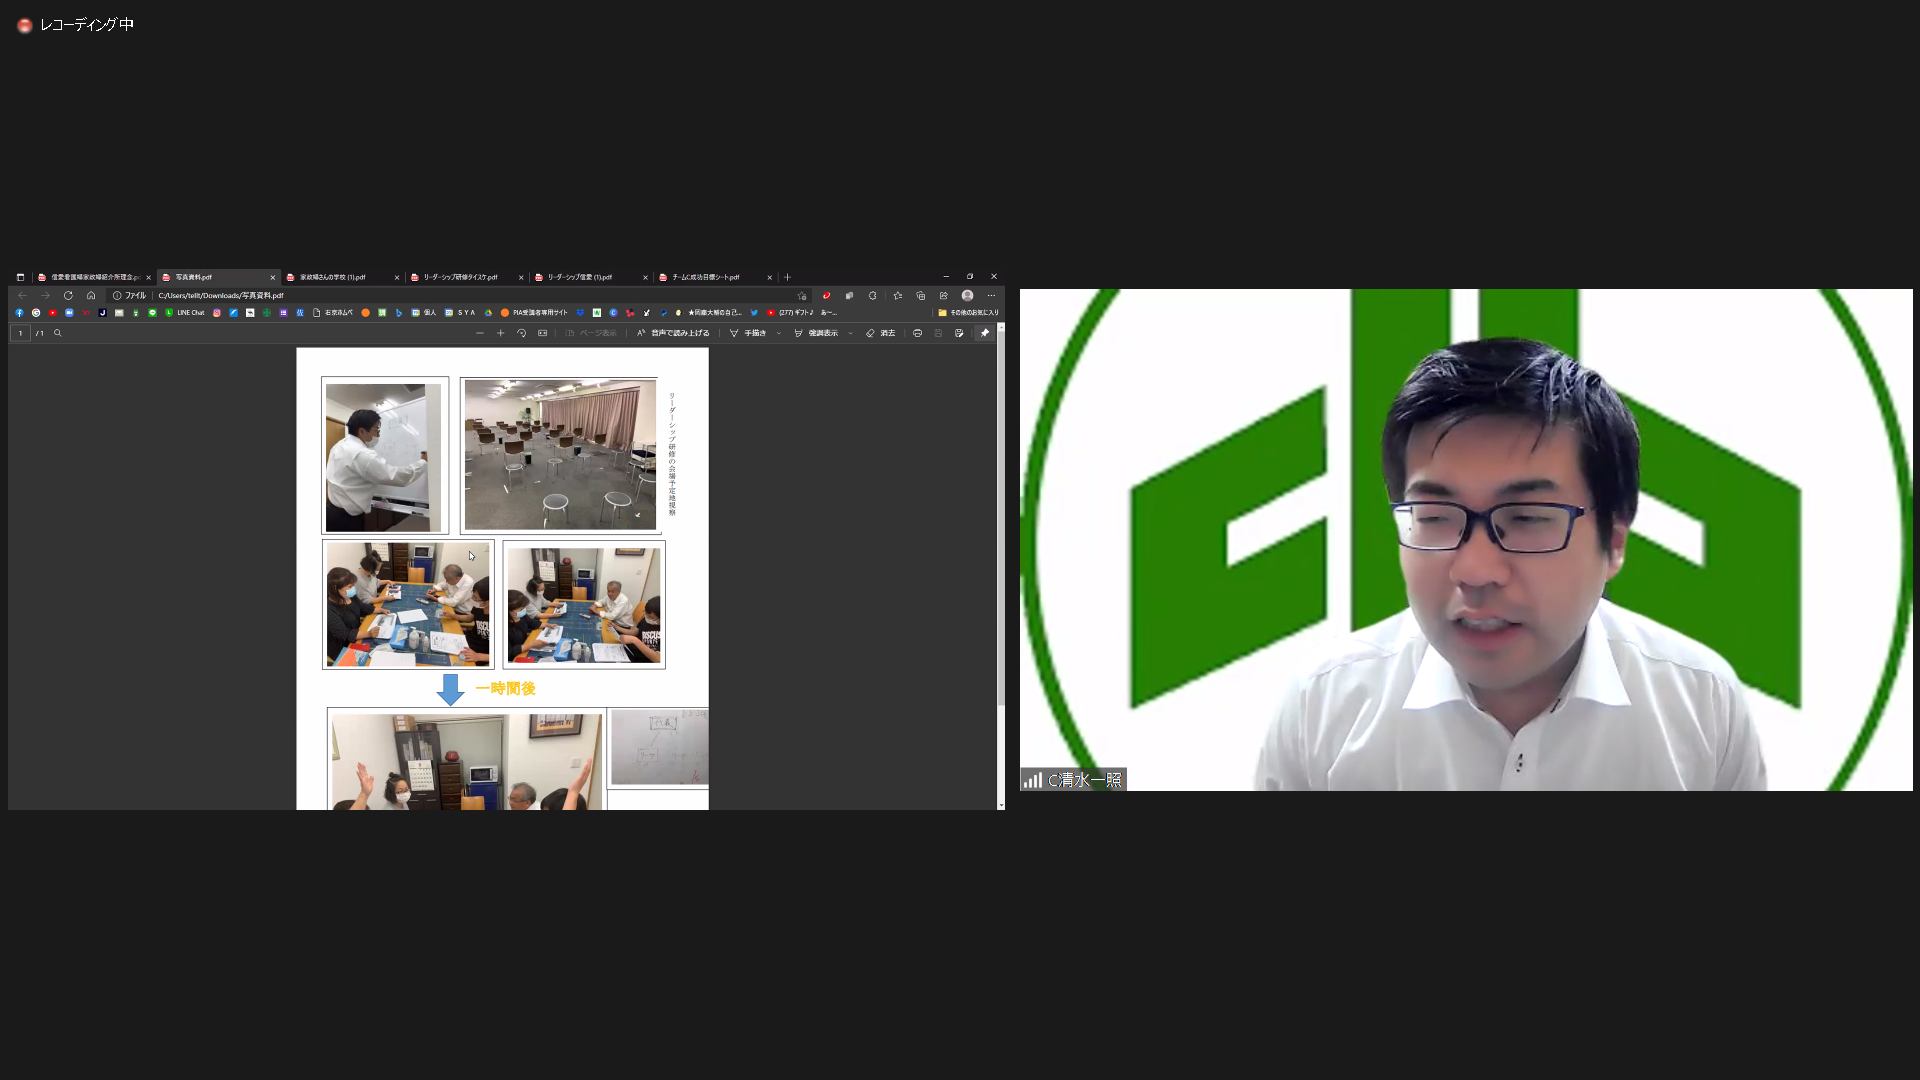Screen dimensions: 1920x1080
Task: Zoom out the PDF with minus
Action: pyautogui.click(x=480, y=333)
